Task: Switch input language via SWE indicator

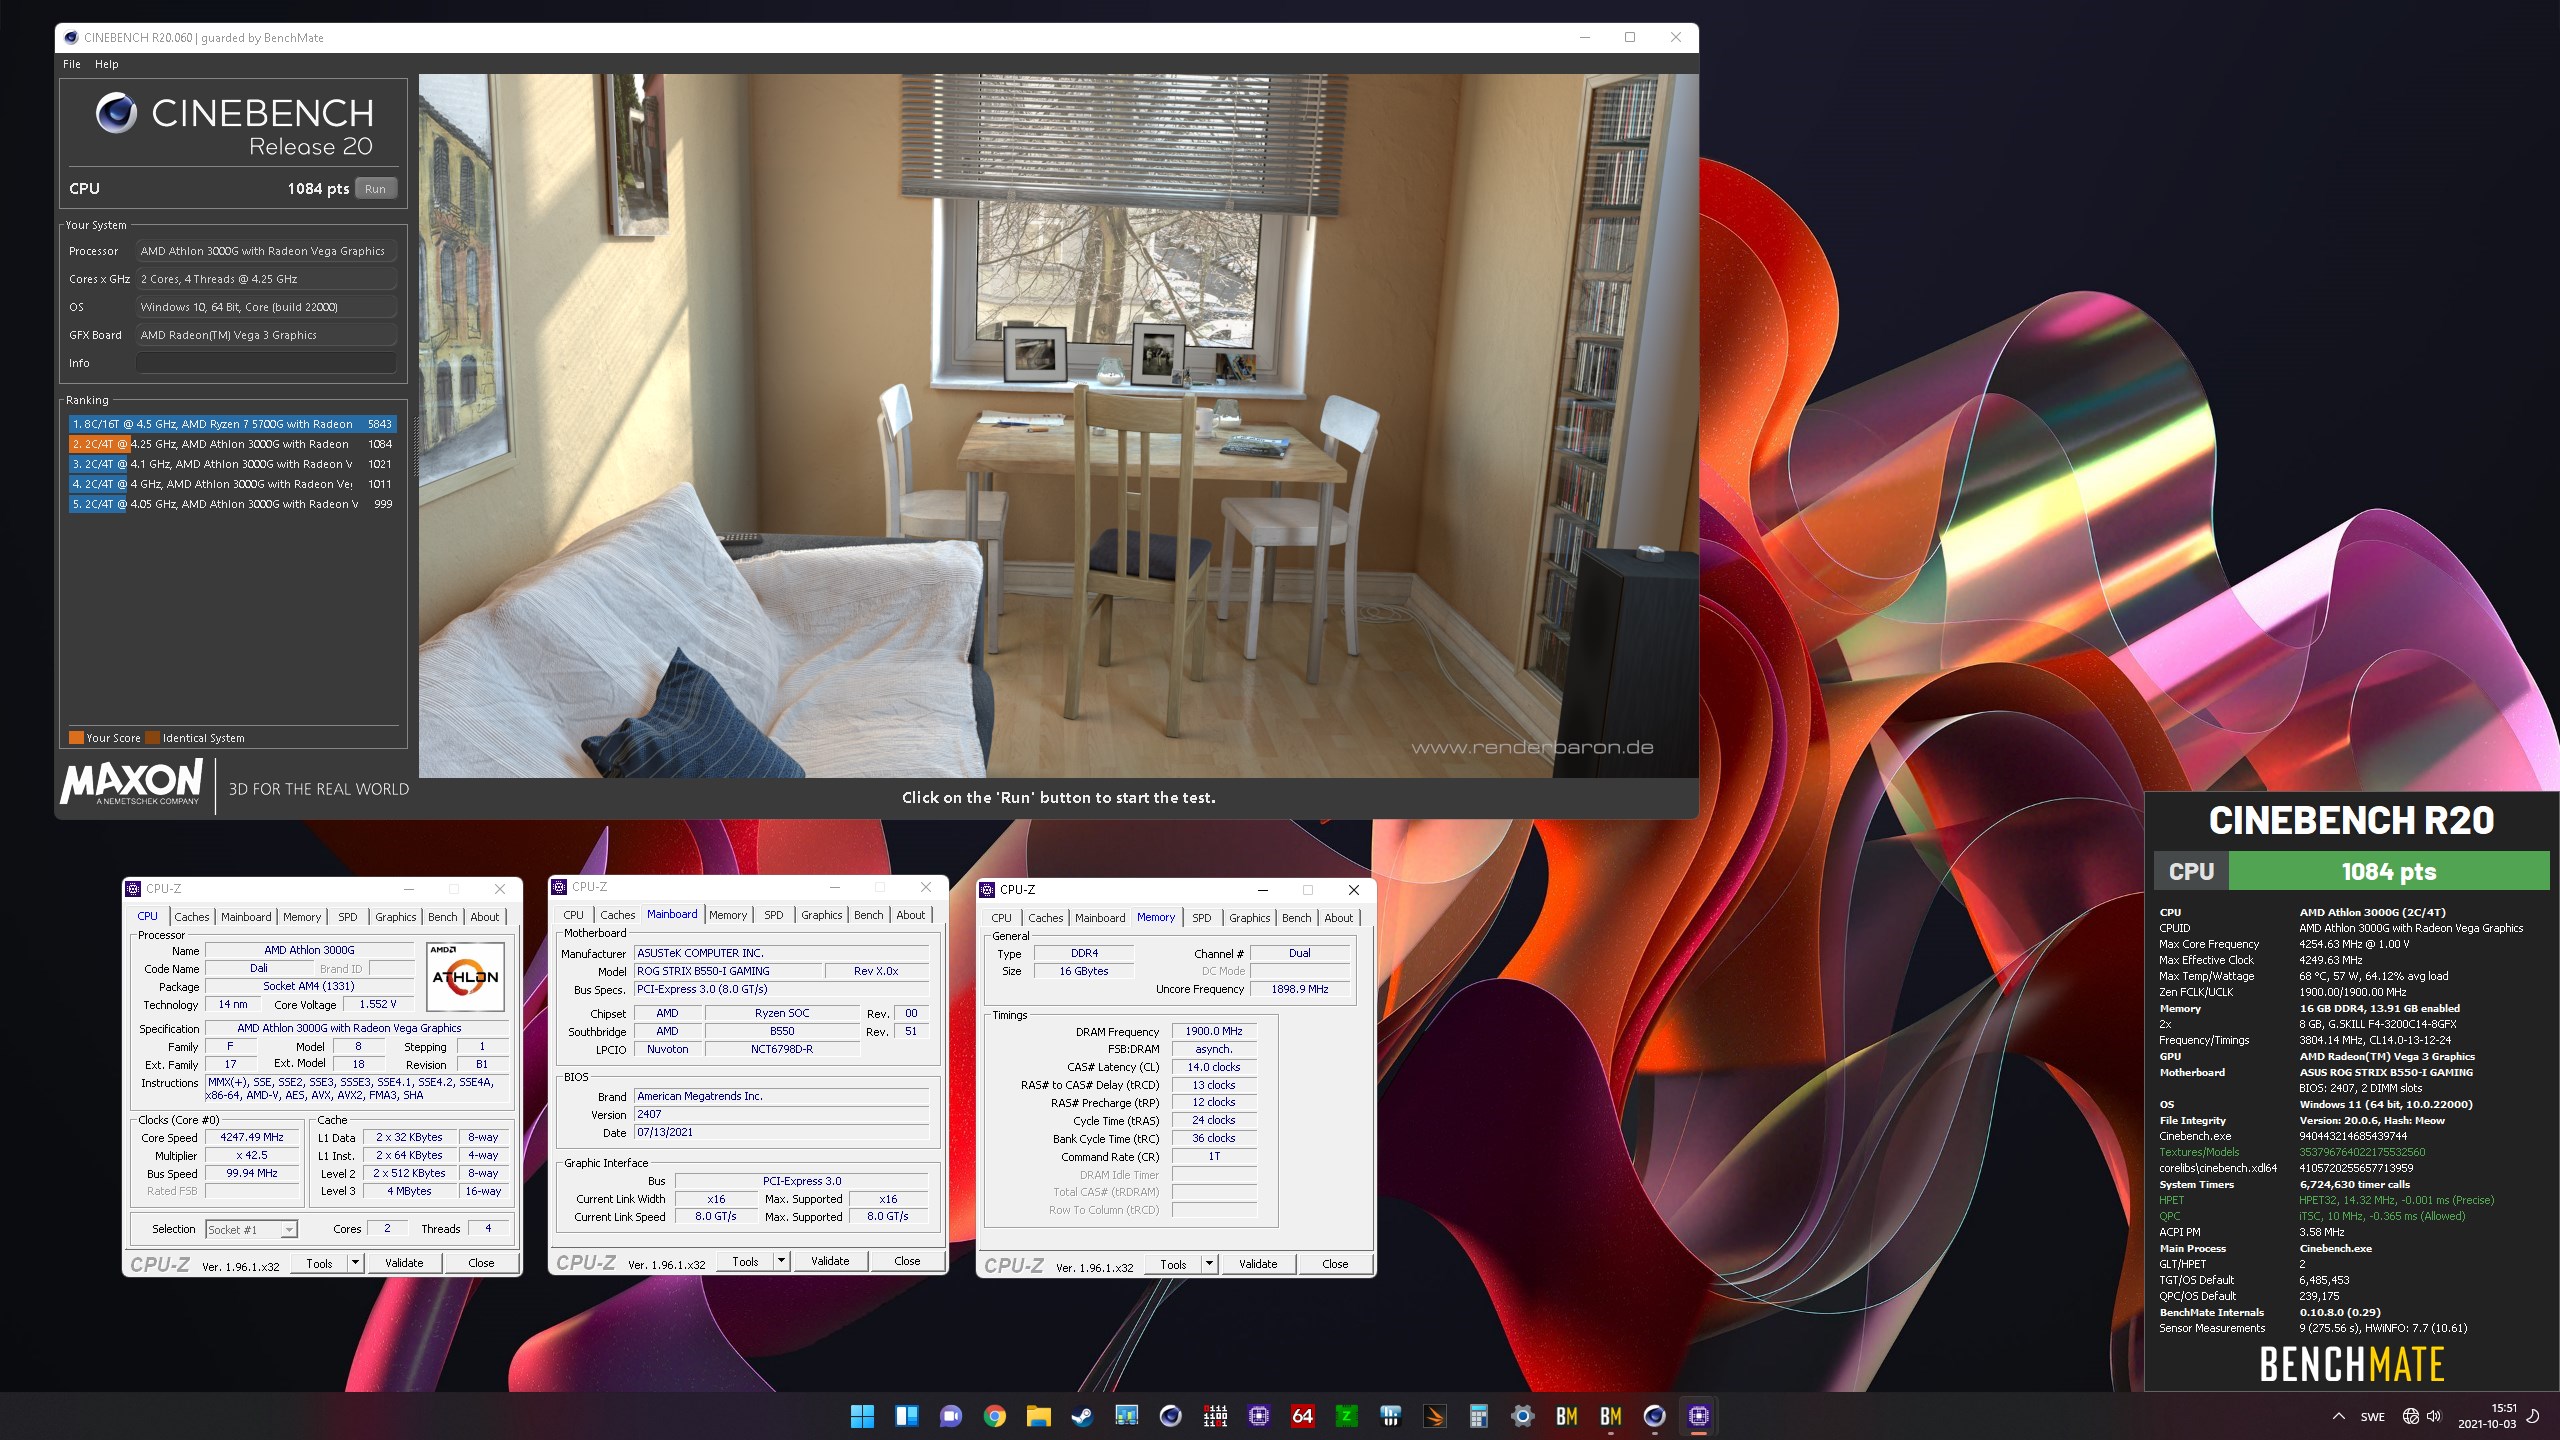Action: [2372, 1417]
